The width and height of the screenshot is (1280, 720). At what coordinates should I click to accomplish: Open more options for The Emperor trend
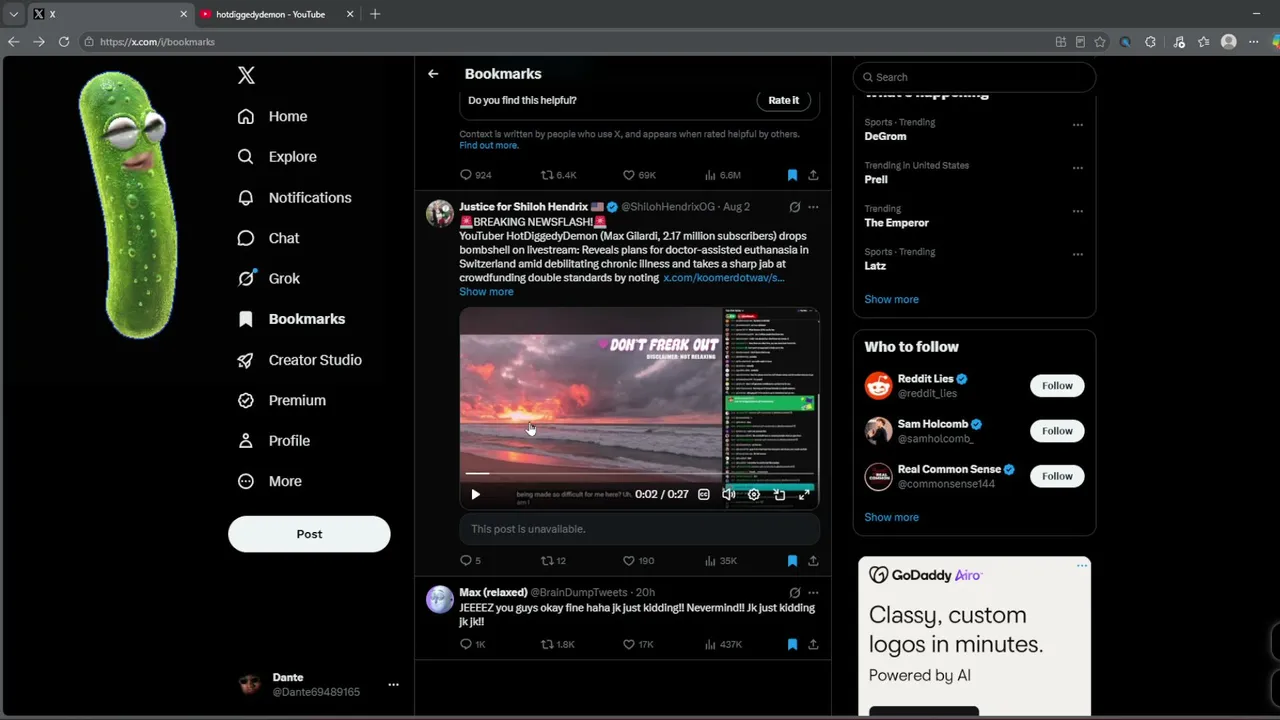(x=1077, y=211)
